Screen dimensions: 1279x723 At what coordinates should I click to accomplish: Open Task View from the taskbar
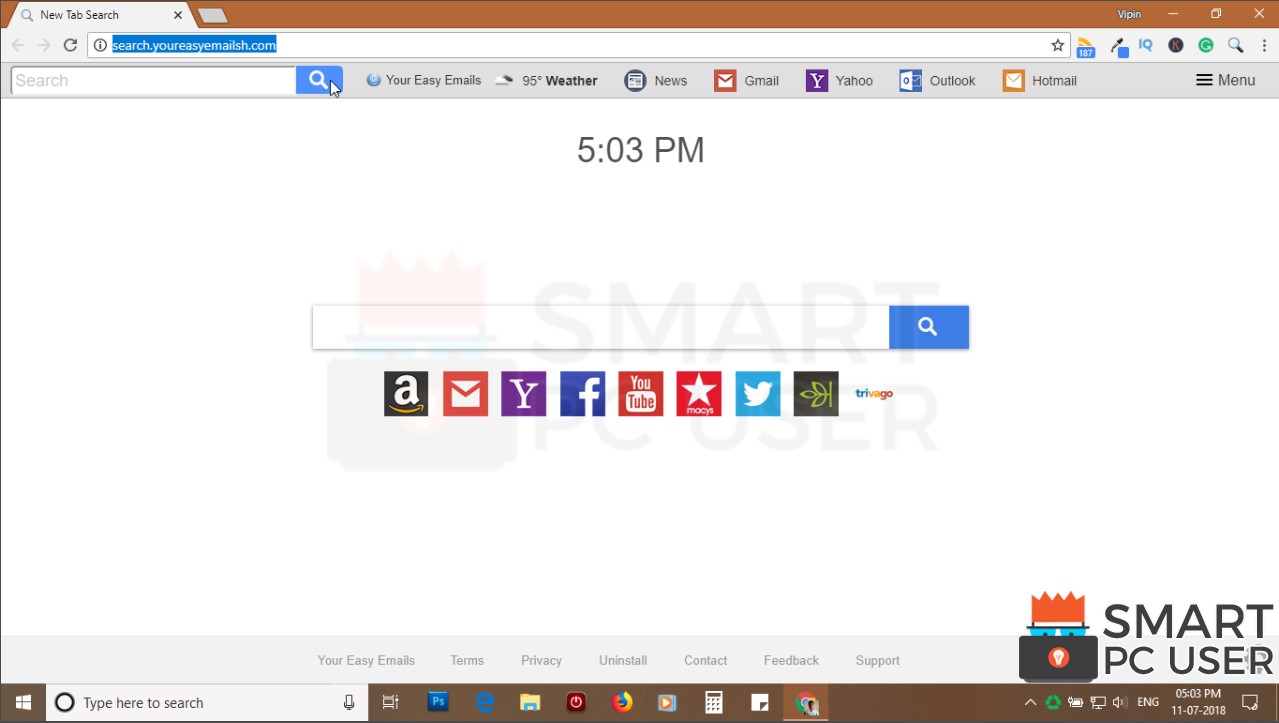(x=391, y=703)
